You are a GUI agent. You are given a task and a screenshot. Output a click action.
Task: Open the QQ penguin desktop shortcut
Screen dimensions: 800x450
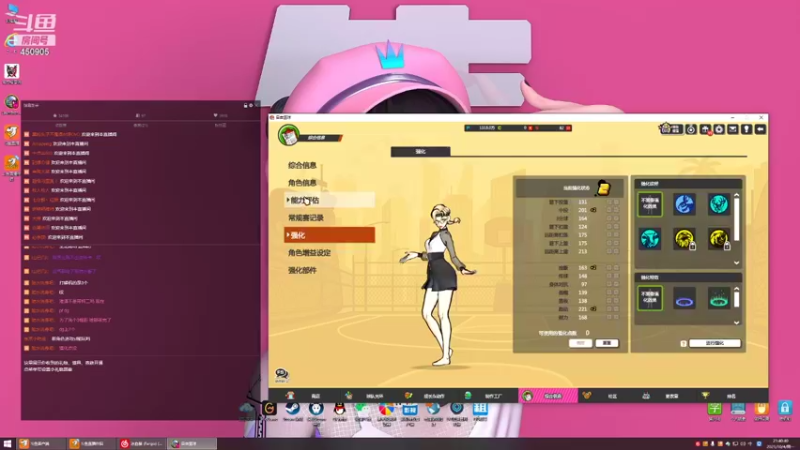(x=339, y=410)
